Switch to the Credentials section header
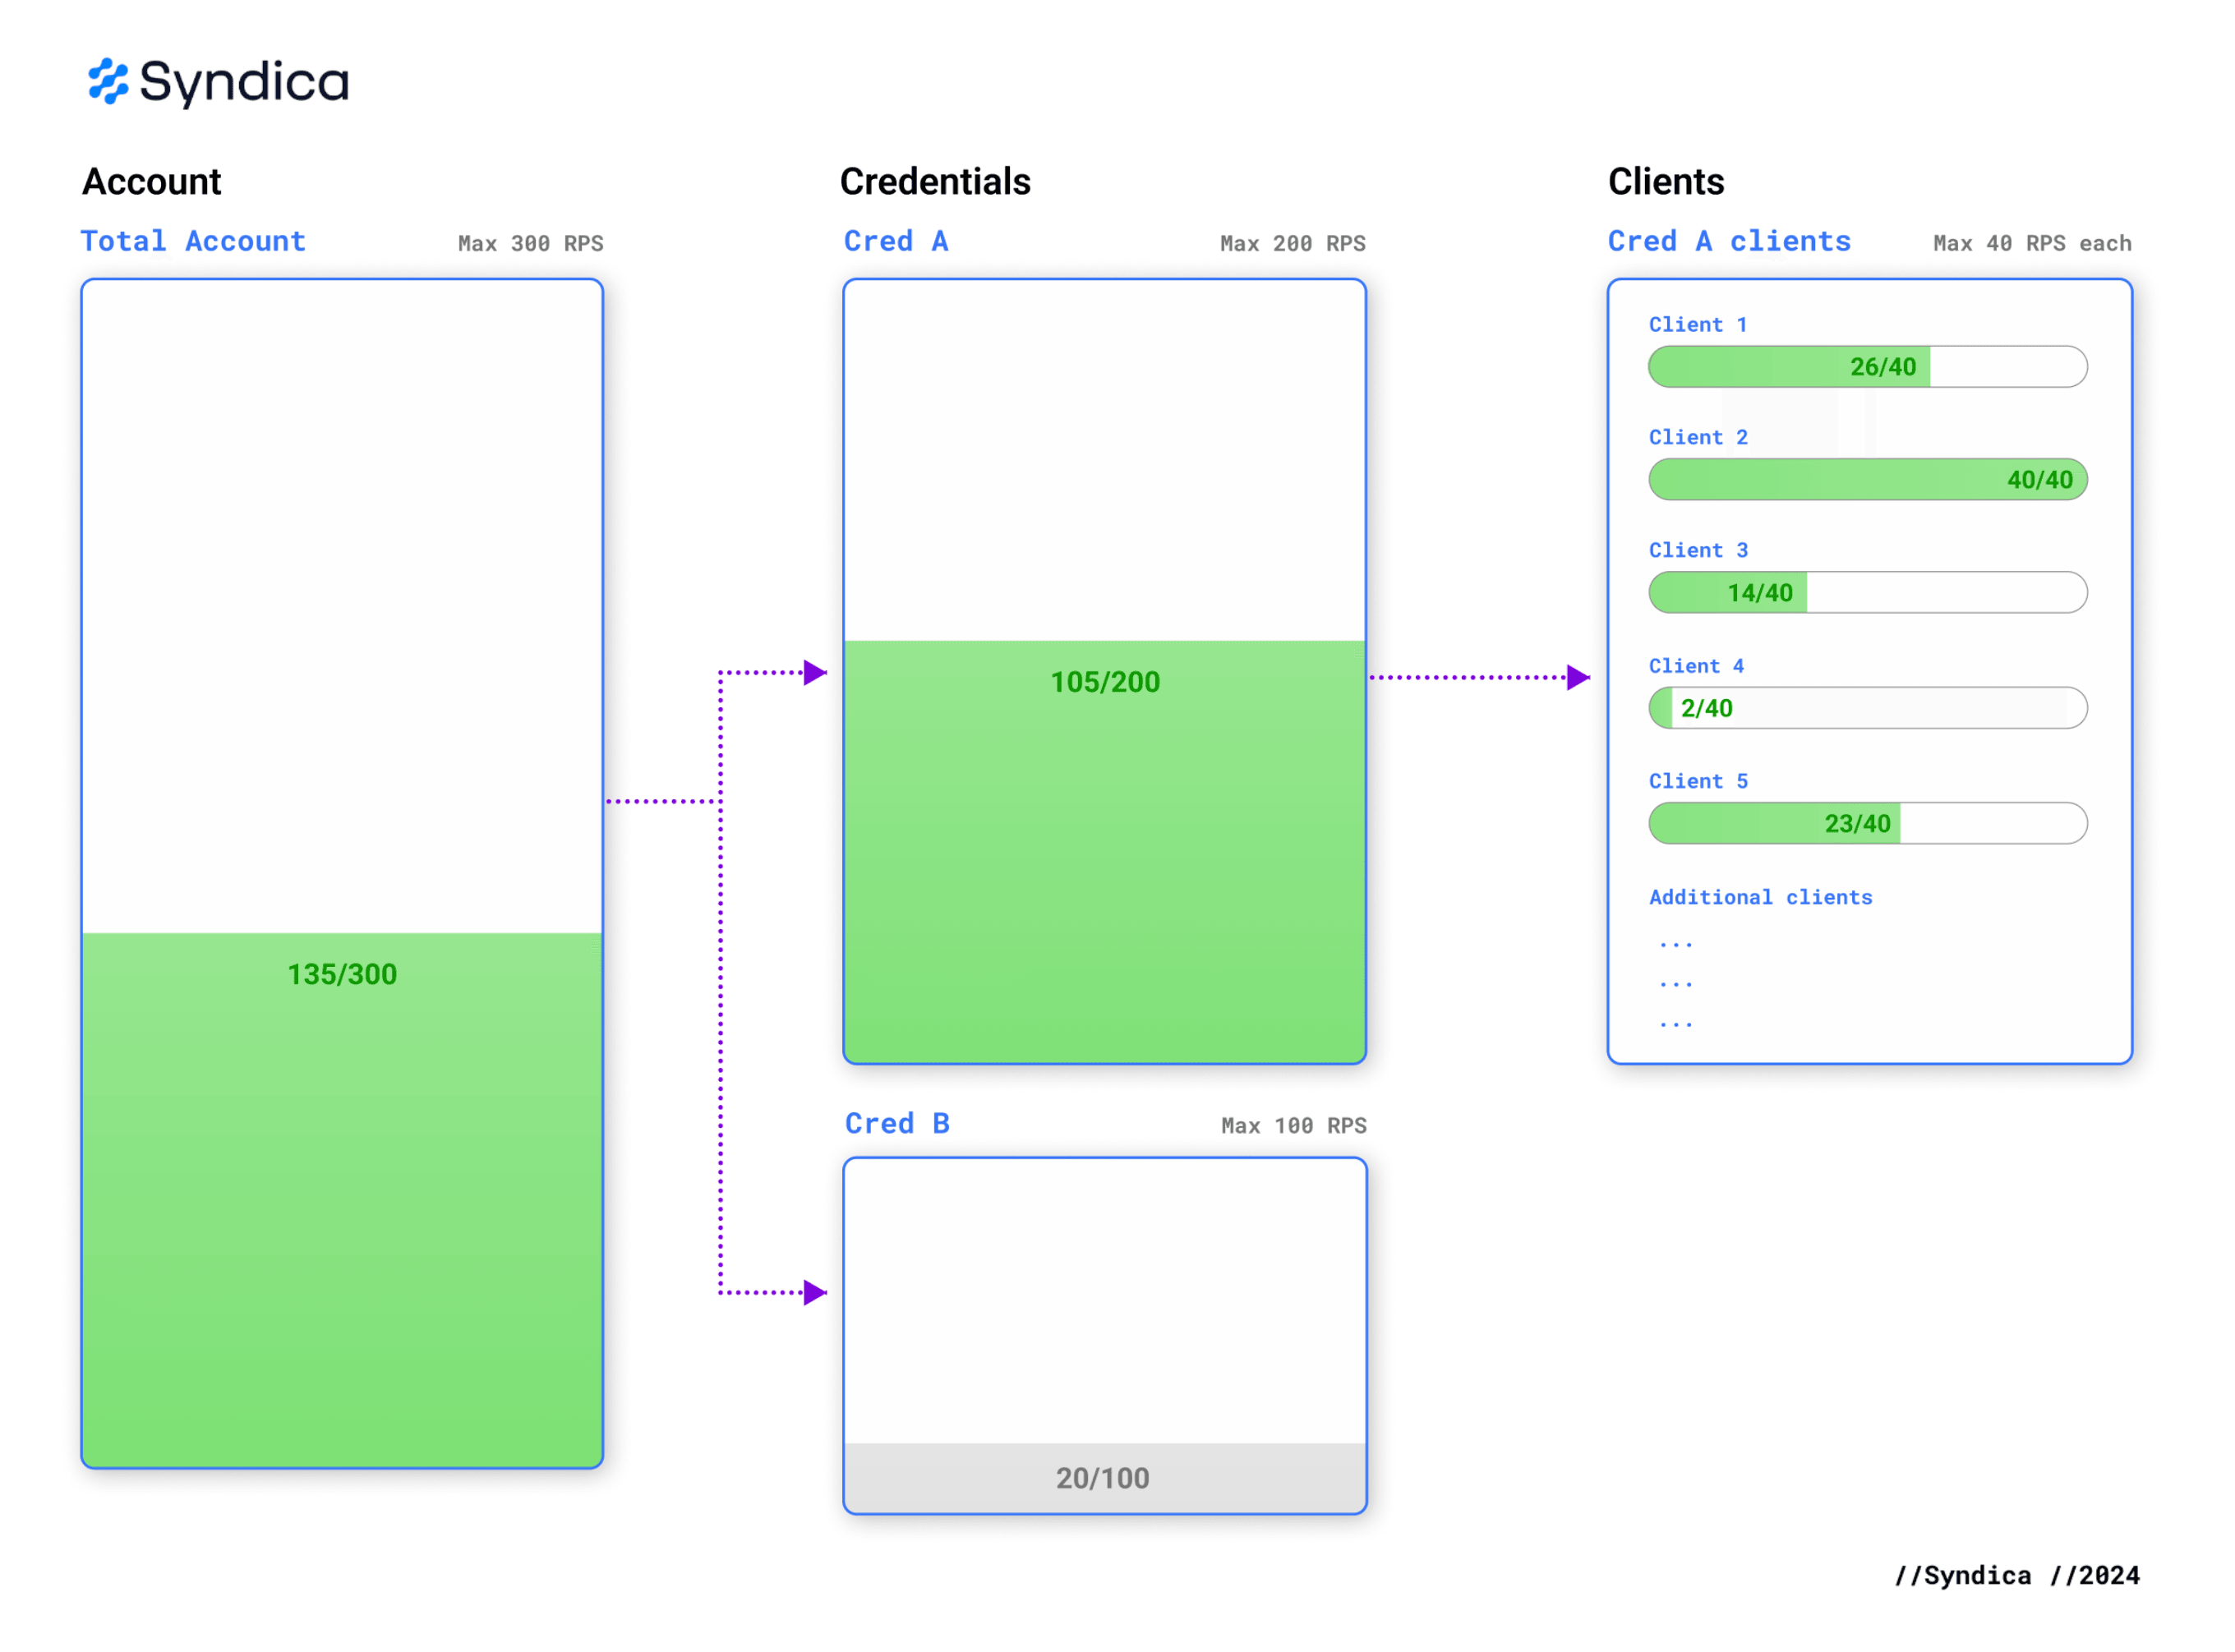 (x=935, y=181)
